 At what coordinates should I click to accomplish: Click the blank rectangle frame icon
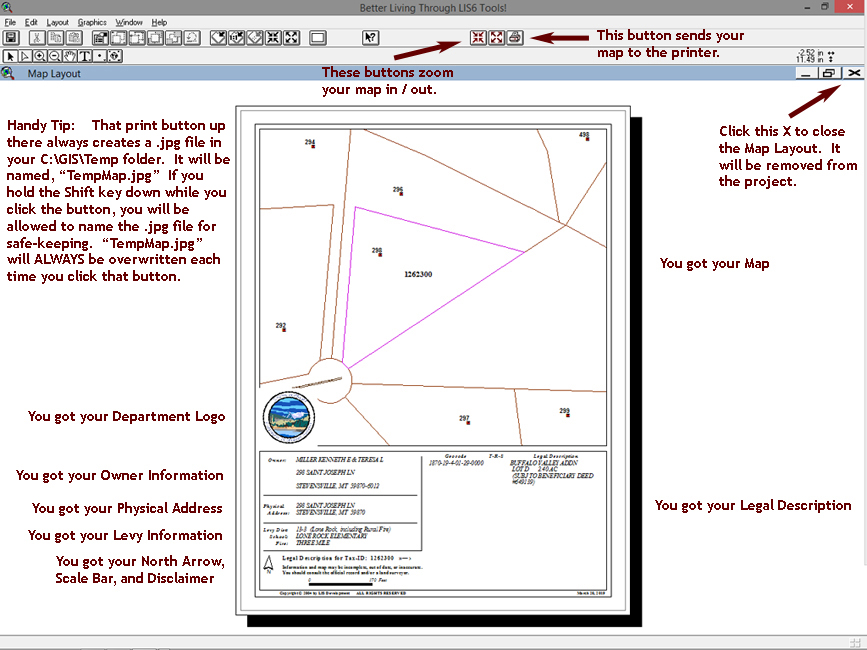[x=318, y=38]
